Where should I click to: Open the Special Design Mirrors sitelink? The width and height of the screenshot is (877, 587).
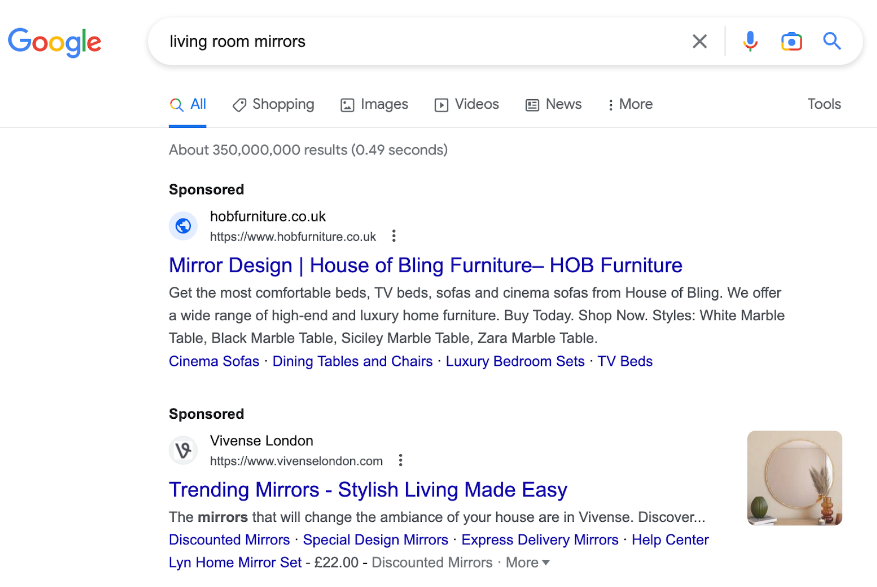pyautogui.click(x=375, y=539)
